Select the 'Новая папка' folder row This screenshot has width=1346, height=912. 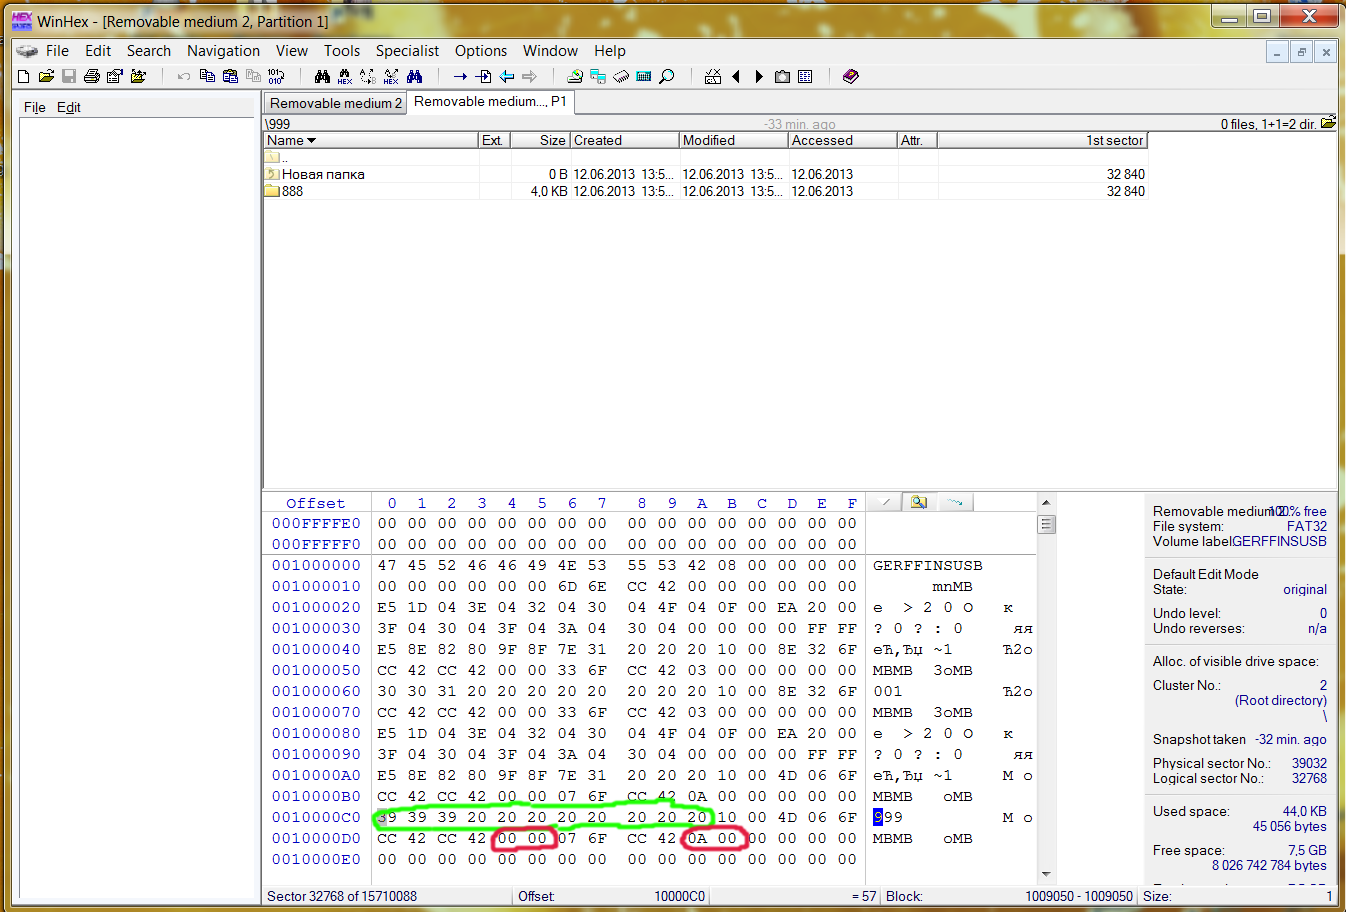(705, 174)
